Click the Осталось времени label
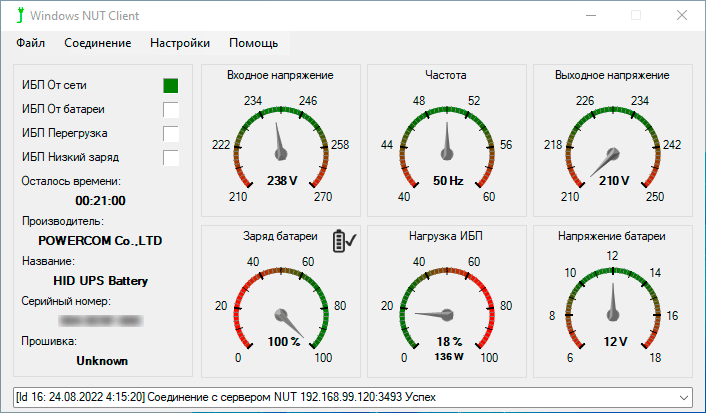The width and height of the screenshot is (706, 413). pyautogui.click(x=71, y=181)
